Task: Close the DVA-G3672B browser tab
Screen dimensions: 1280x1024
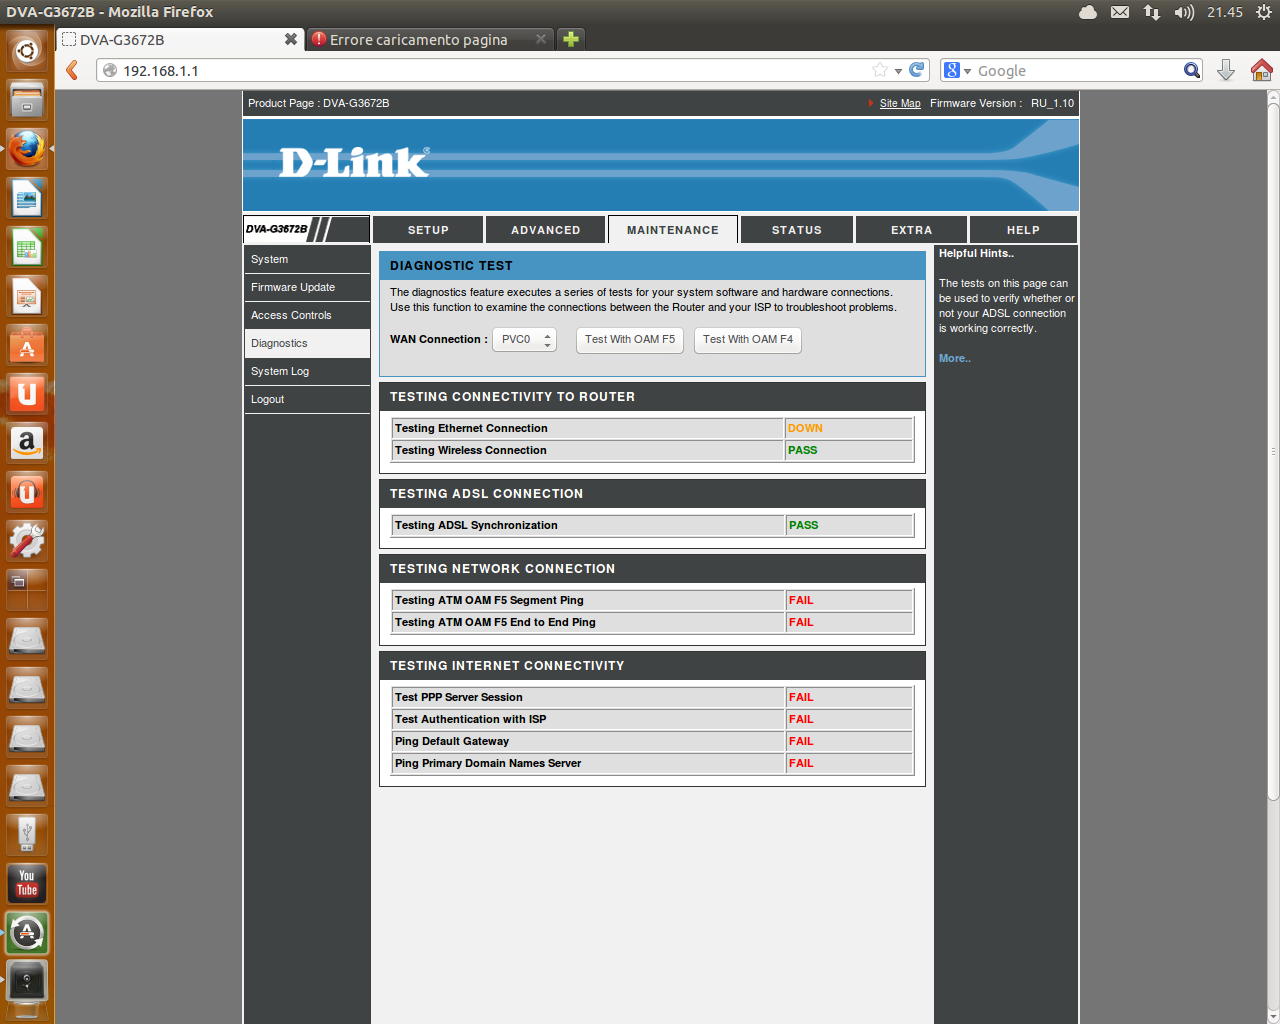Action: [x=291, y=39]
